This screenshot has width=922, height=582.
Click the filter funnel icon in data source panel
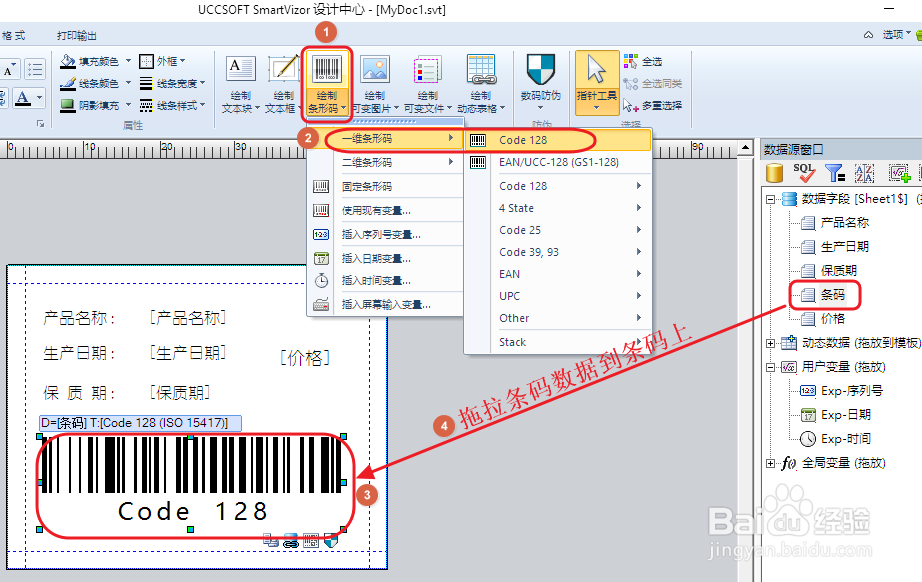[834, 173]
